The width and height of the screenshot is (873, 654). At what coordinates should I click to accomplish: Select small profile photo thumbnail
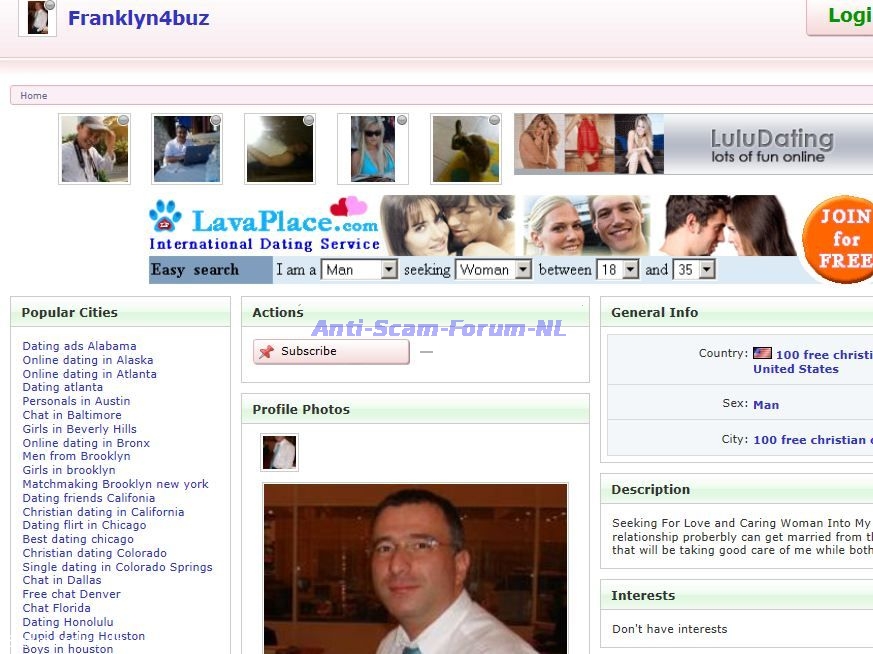(x=279, y=452)
